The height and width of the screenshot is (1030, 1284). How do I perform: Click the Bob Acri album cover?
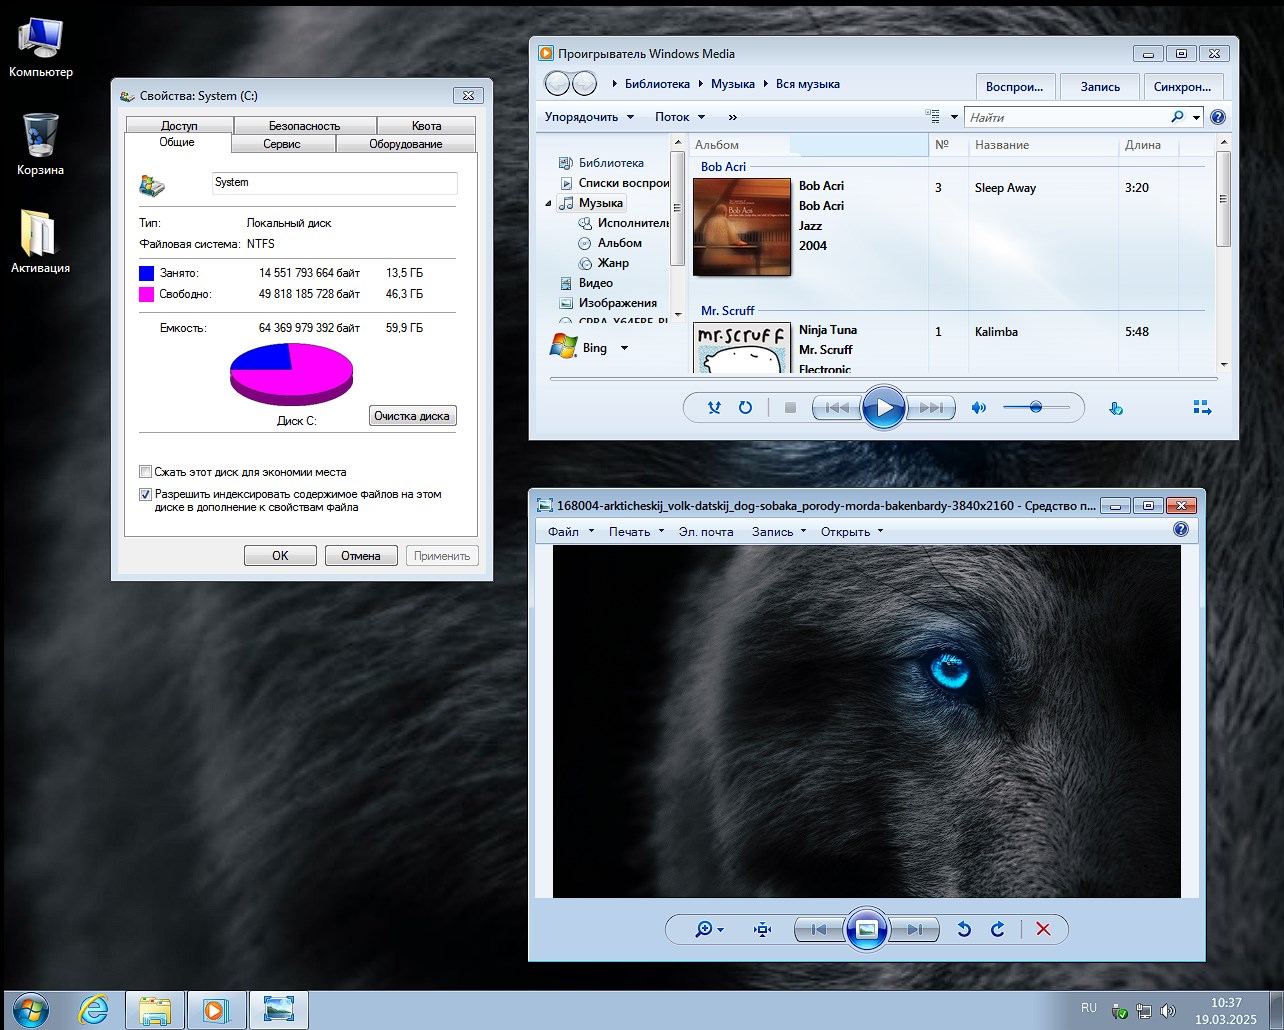tap(742, 227)
